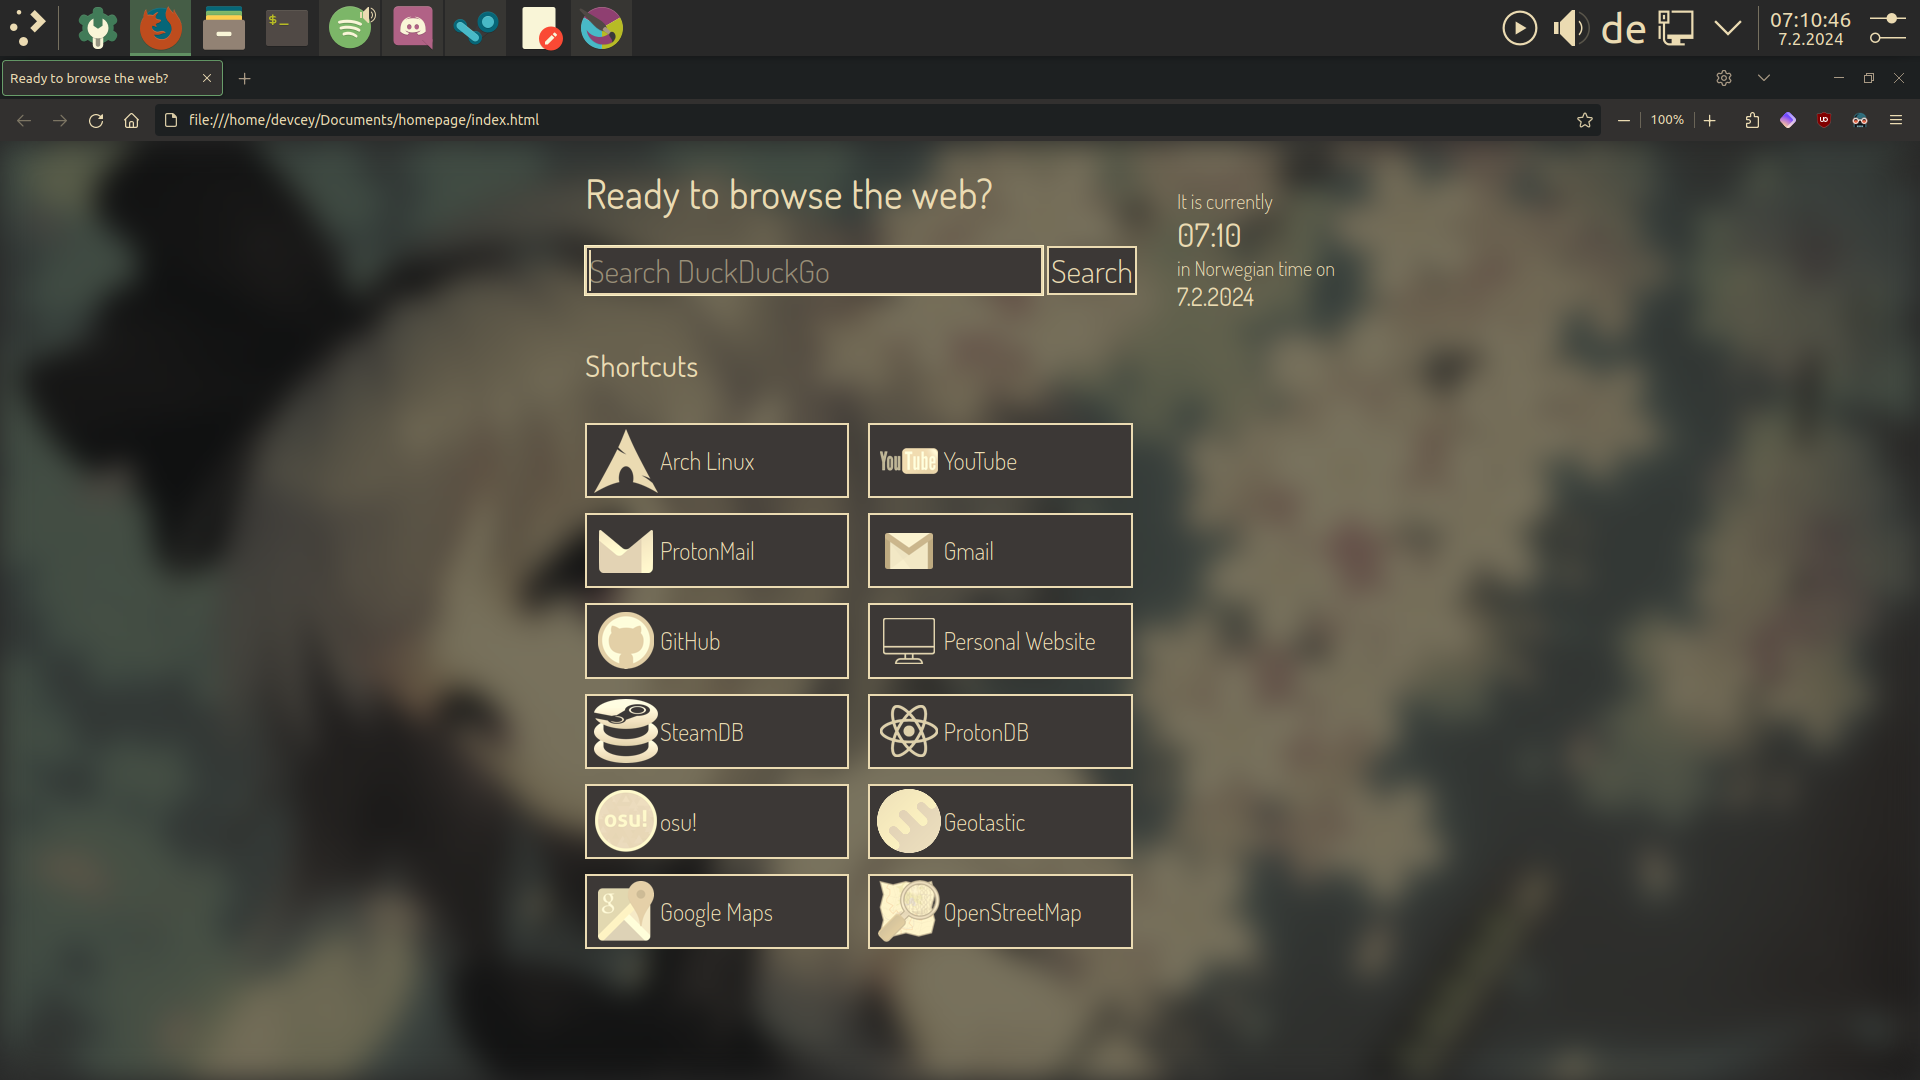The height and width of the screenshot is (1080, 1920).
Task: Open the network tray icon
Action: click(x=1676, y=28)
